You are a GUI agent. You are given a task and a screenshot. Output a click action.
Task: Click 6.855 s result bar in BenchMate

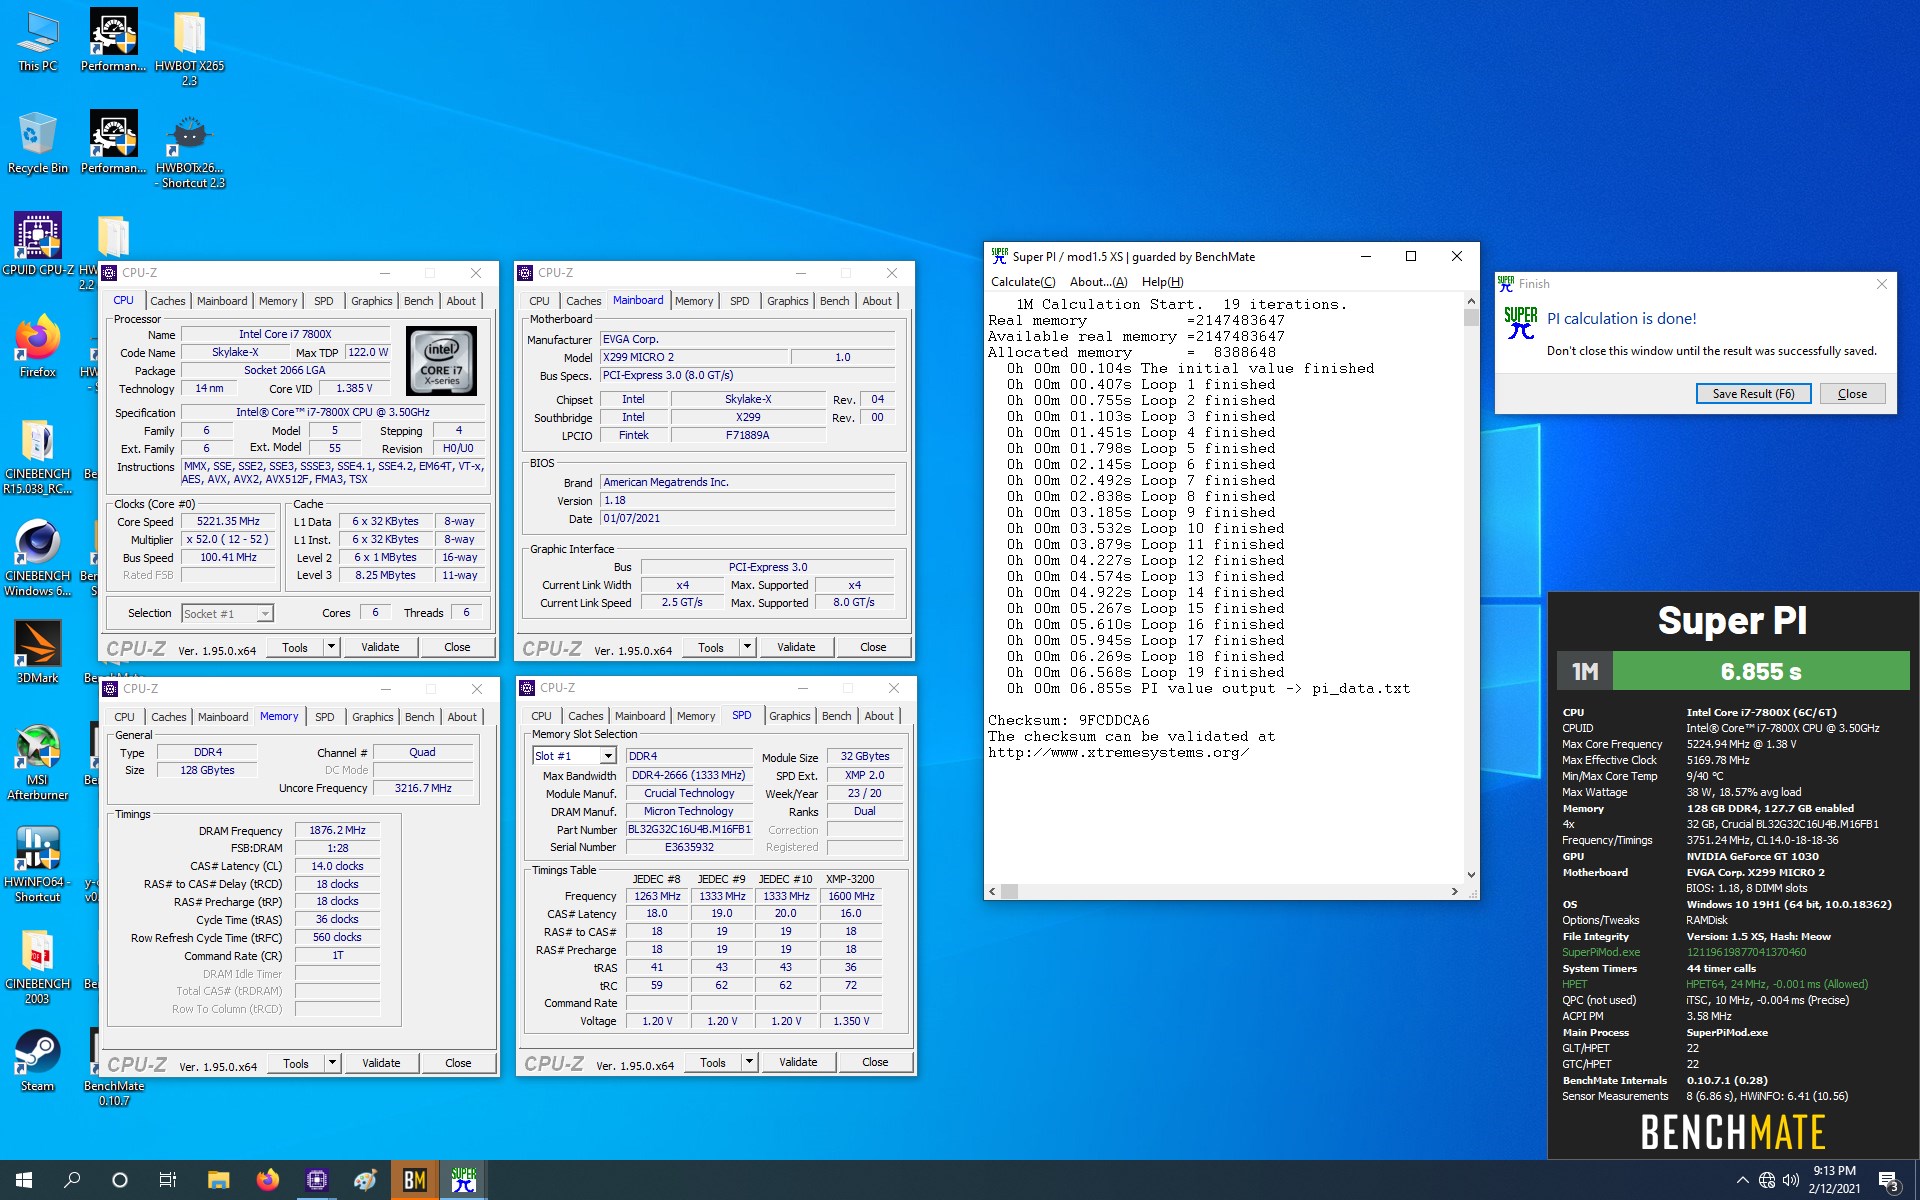coord(1761,671)
